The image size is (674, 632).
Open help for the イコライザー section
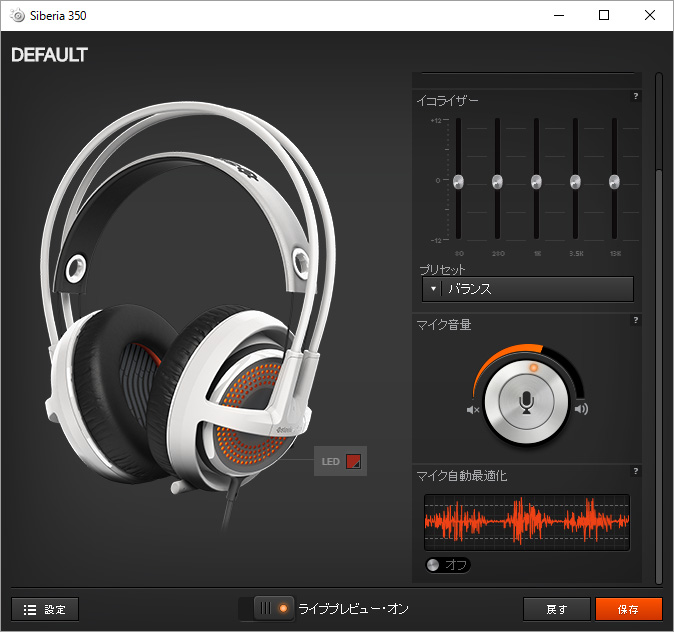tap(636, 96)
